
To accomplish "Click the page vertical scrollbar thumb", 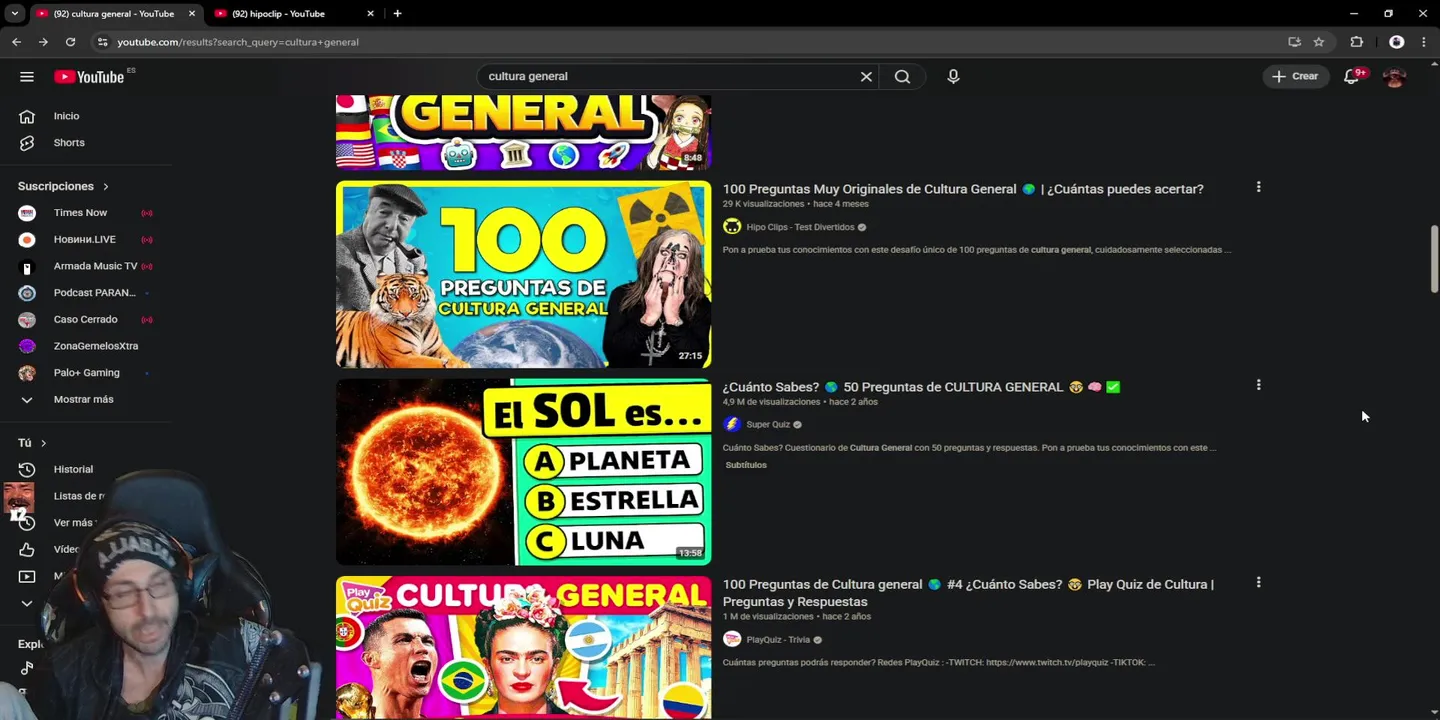I will tap(1434, 259).
